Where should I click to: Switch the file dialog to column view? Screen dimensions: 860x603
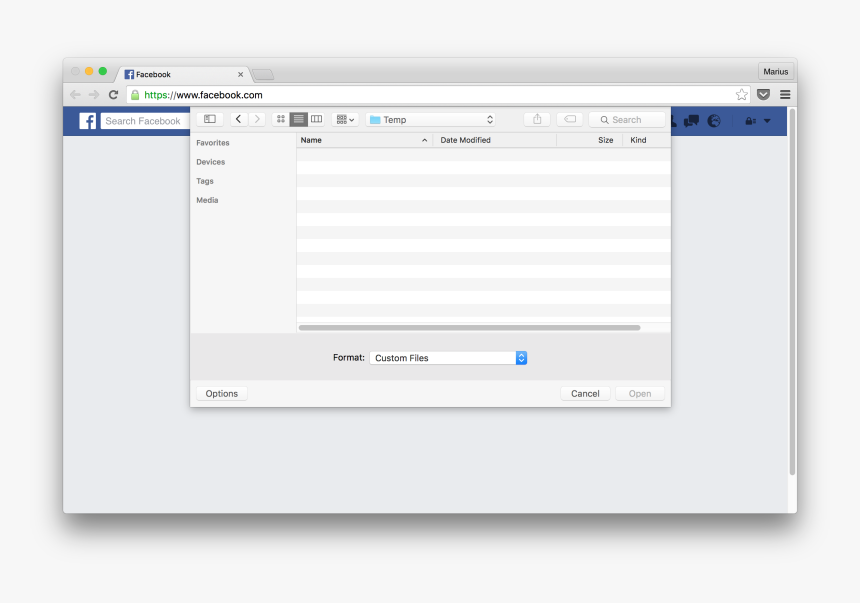coord(317,119)
